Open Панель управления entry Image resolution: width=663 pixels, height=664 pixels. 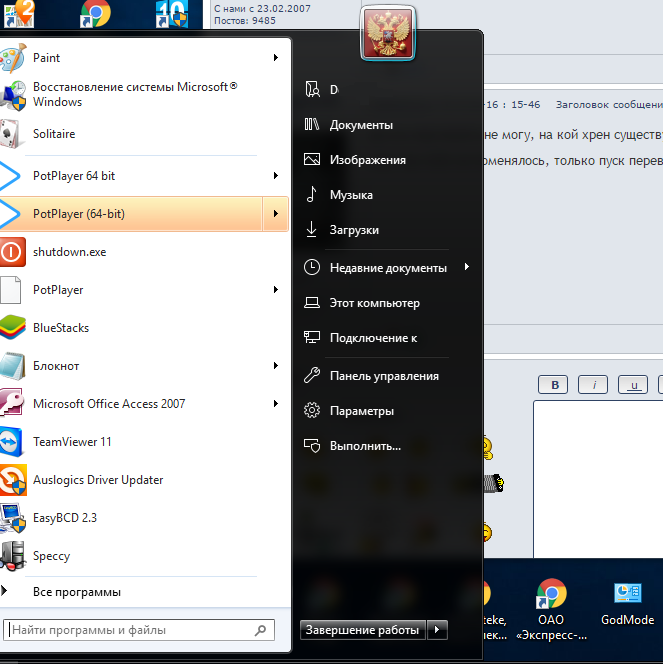tap(384, 376)
